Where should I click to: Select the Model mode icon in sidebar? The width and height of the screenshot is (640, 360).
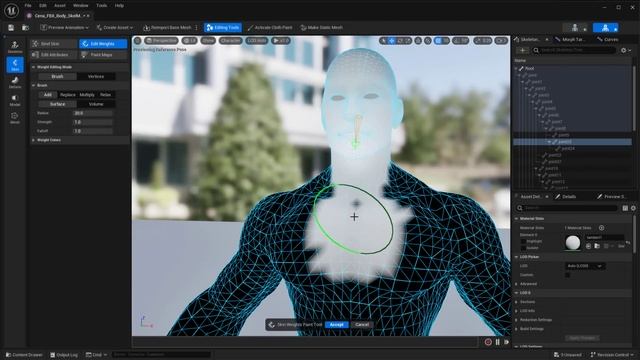[15, 100]
